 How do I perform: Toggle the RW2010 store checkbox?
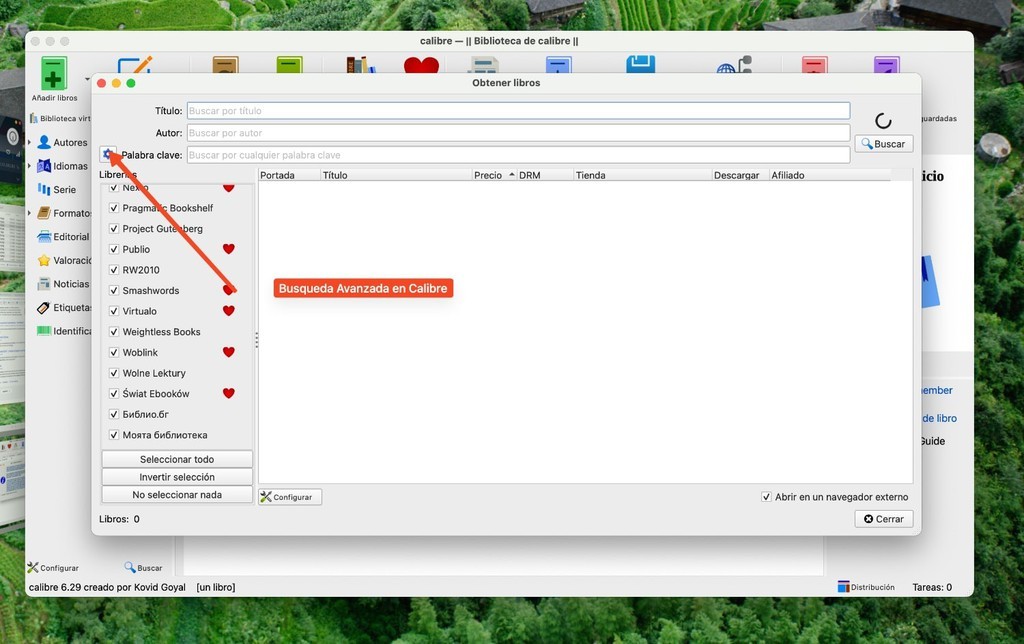pos(114,270)
